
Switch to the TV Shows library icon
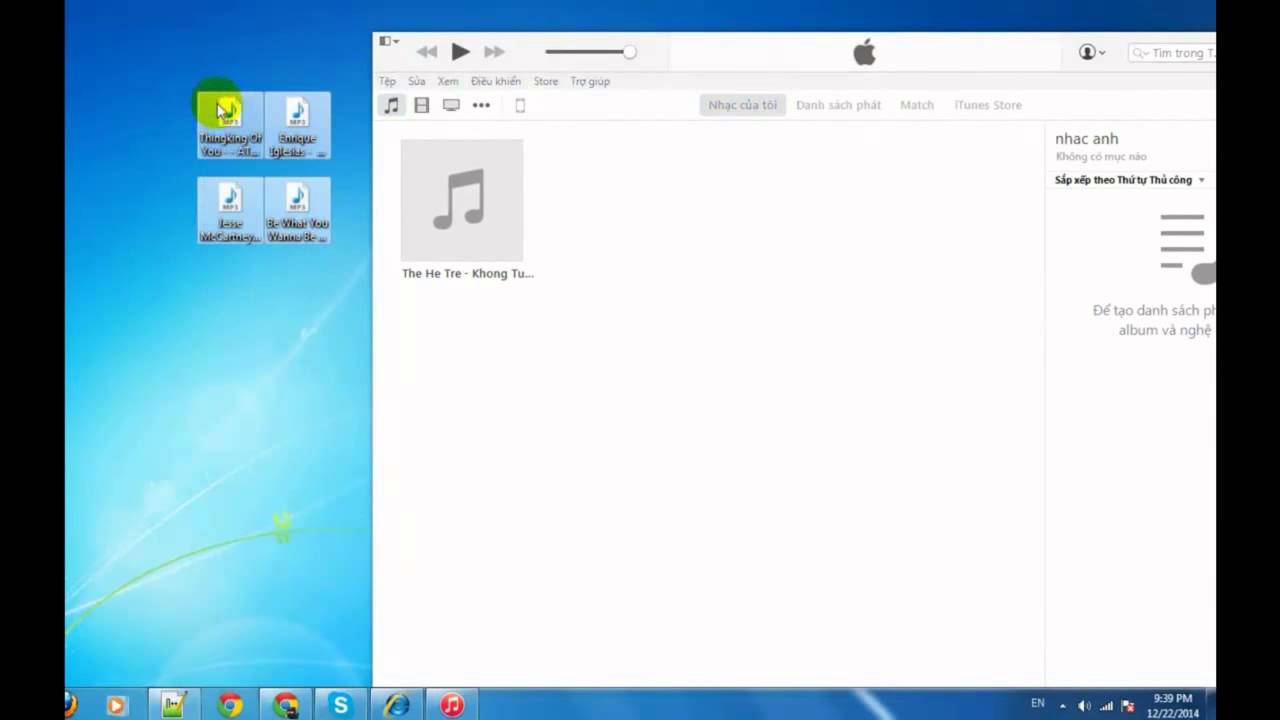[451, 105]
